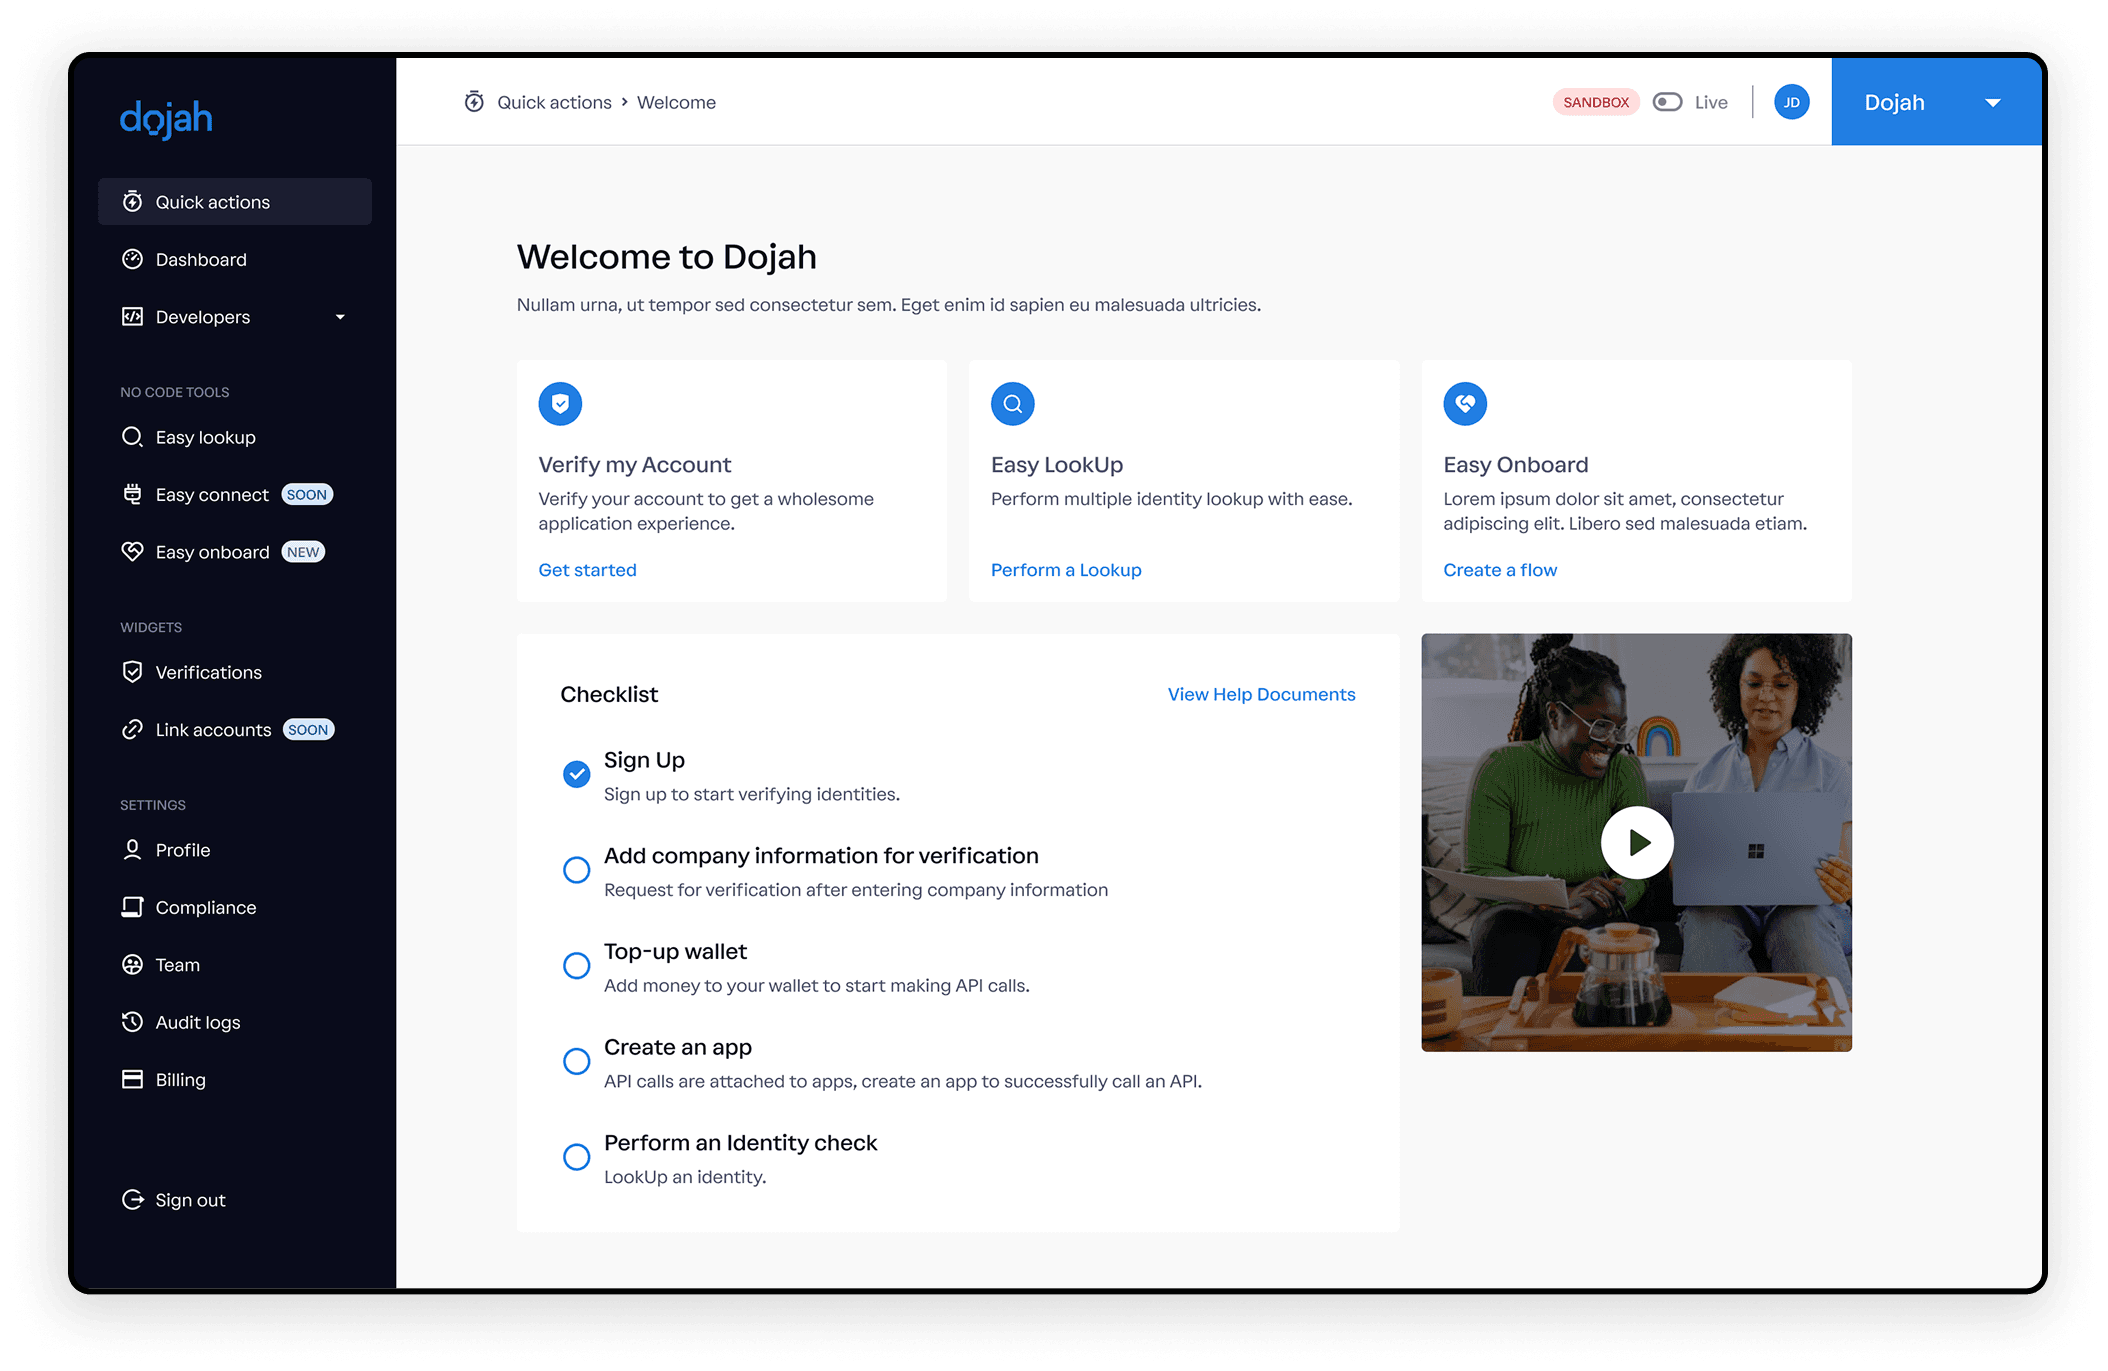Click the dojah logo
The image size is (2108, 1371).
click(166, 119)
